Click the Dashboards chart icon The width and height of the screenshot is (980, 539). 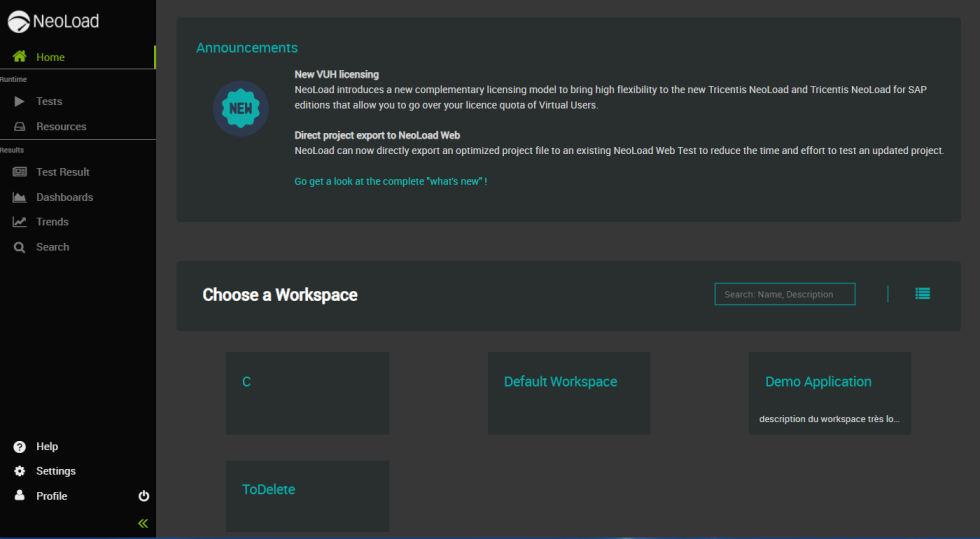(19, 197)
